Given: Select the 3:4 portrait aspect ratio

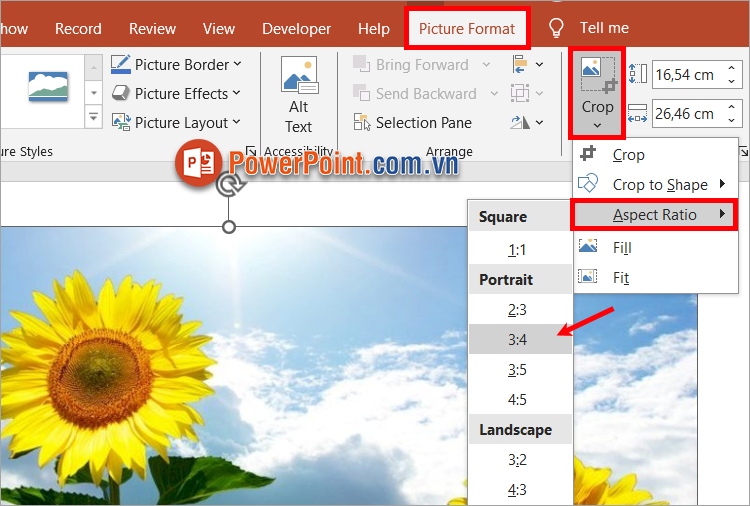Looking at the screenshot, I should [520, 340].
